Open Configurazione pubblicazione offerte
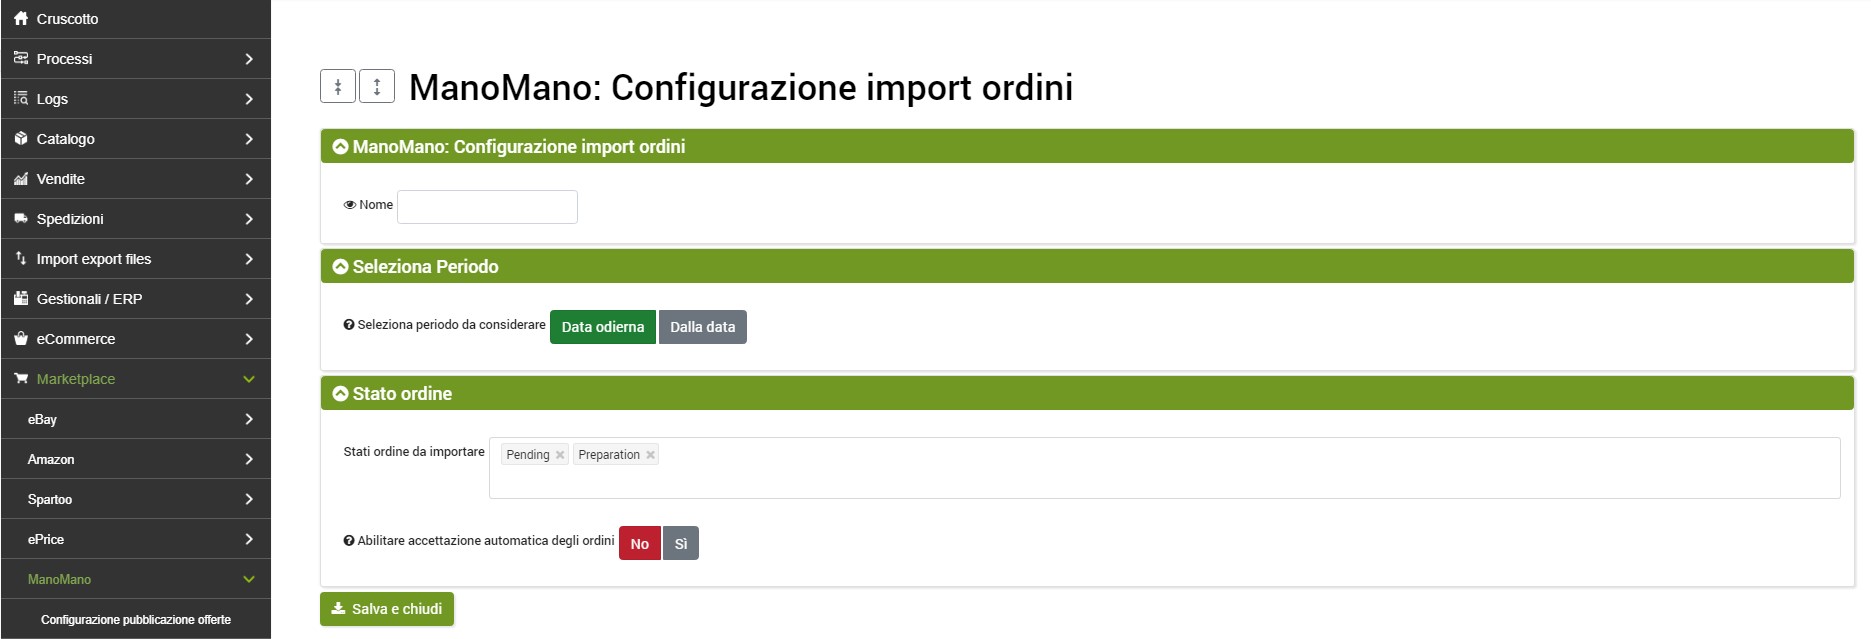1871x639 pixels. (x=136, y=620)
